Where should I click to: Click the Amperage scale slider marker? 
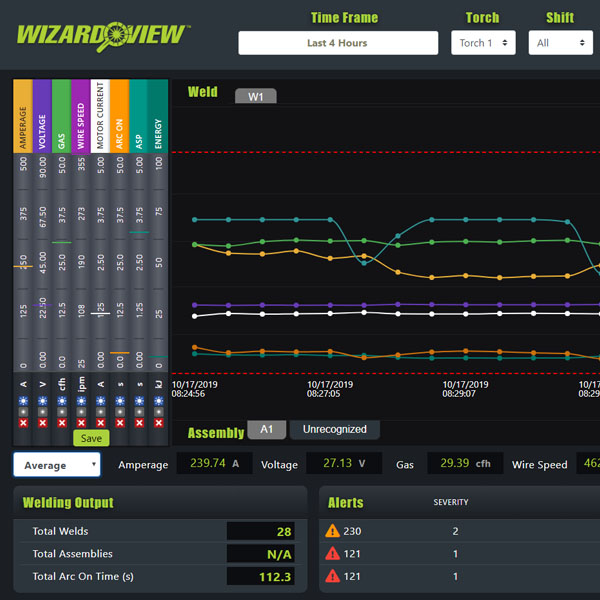[x=23, y=267]
